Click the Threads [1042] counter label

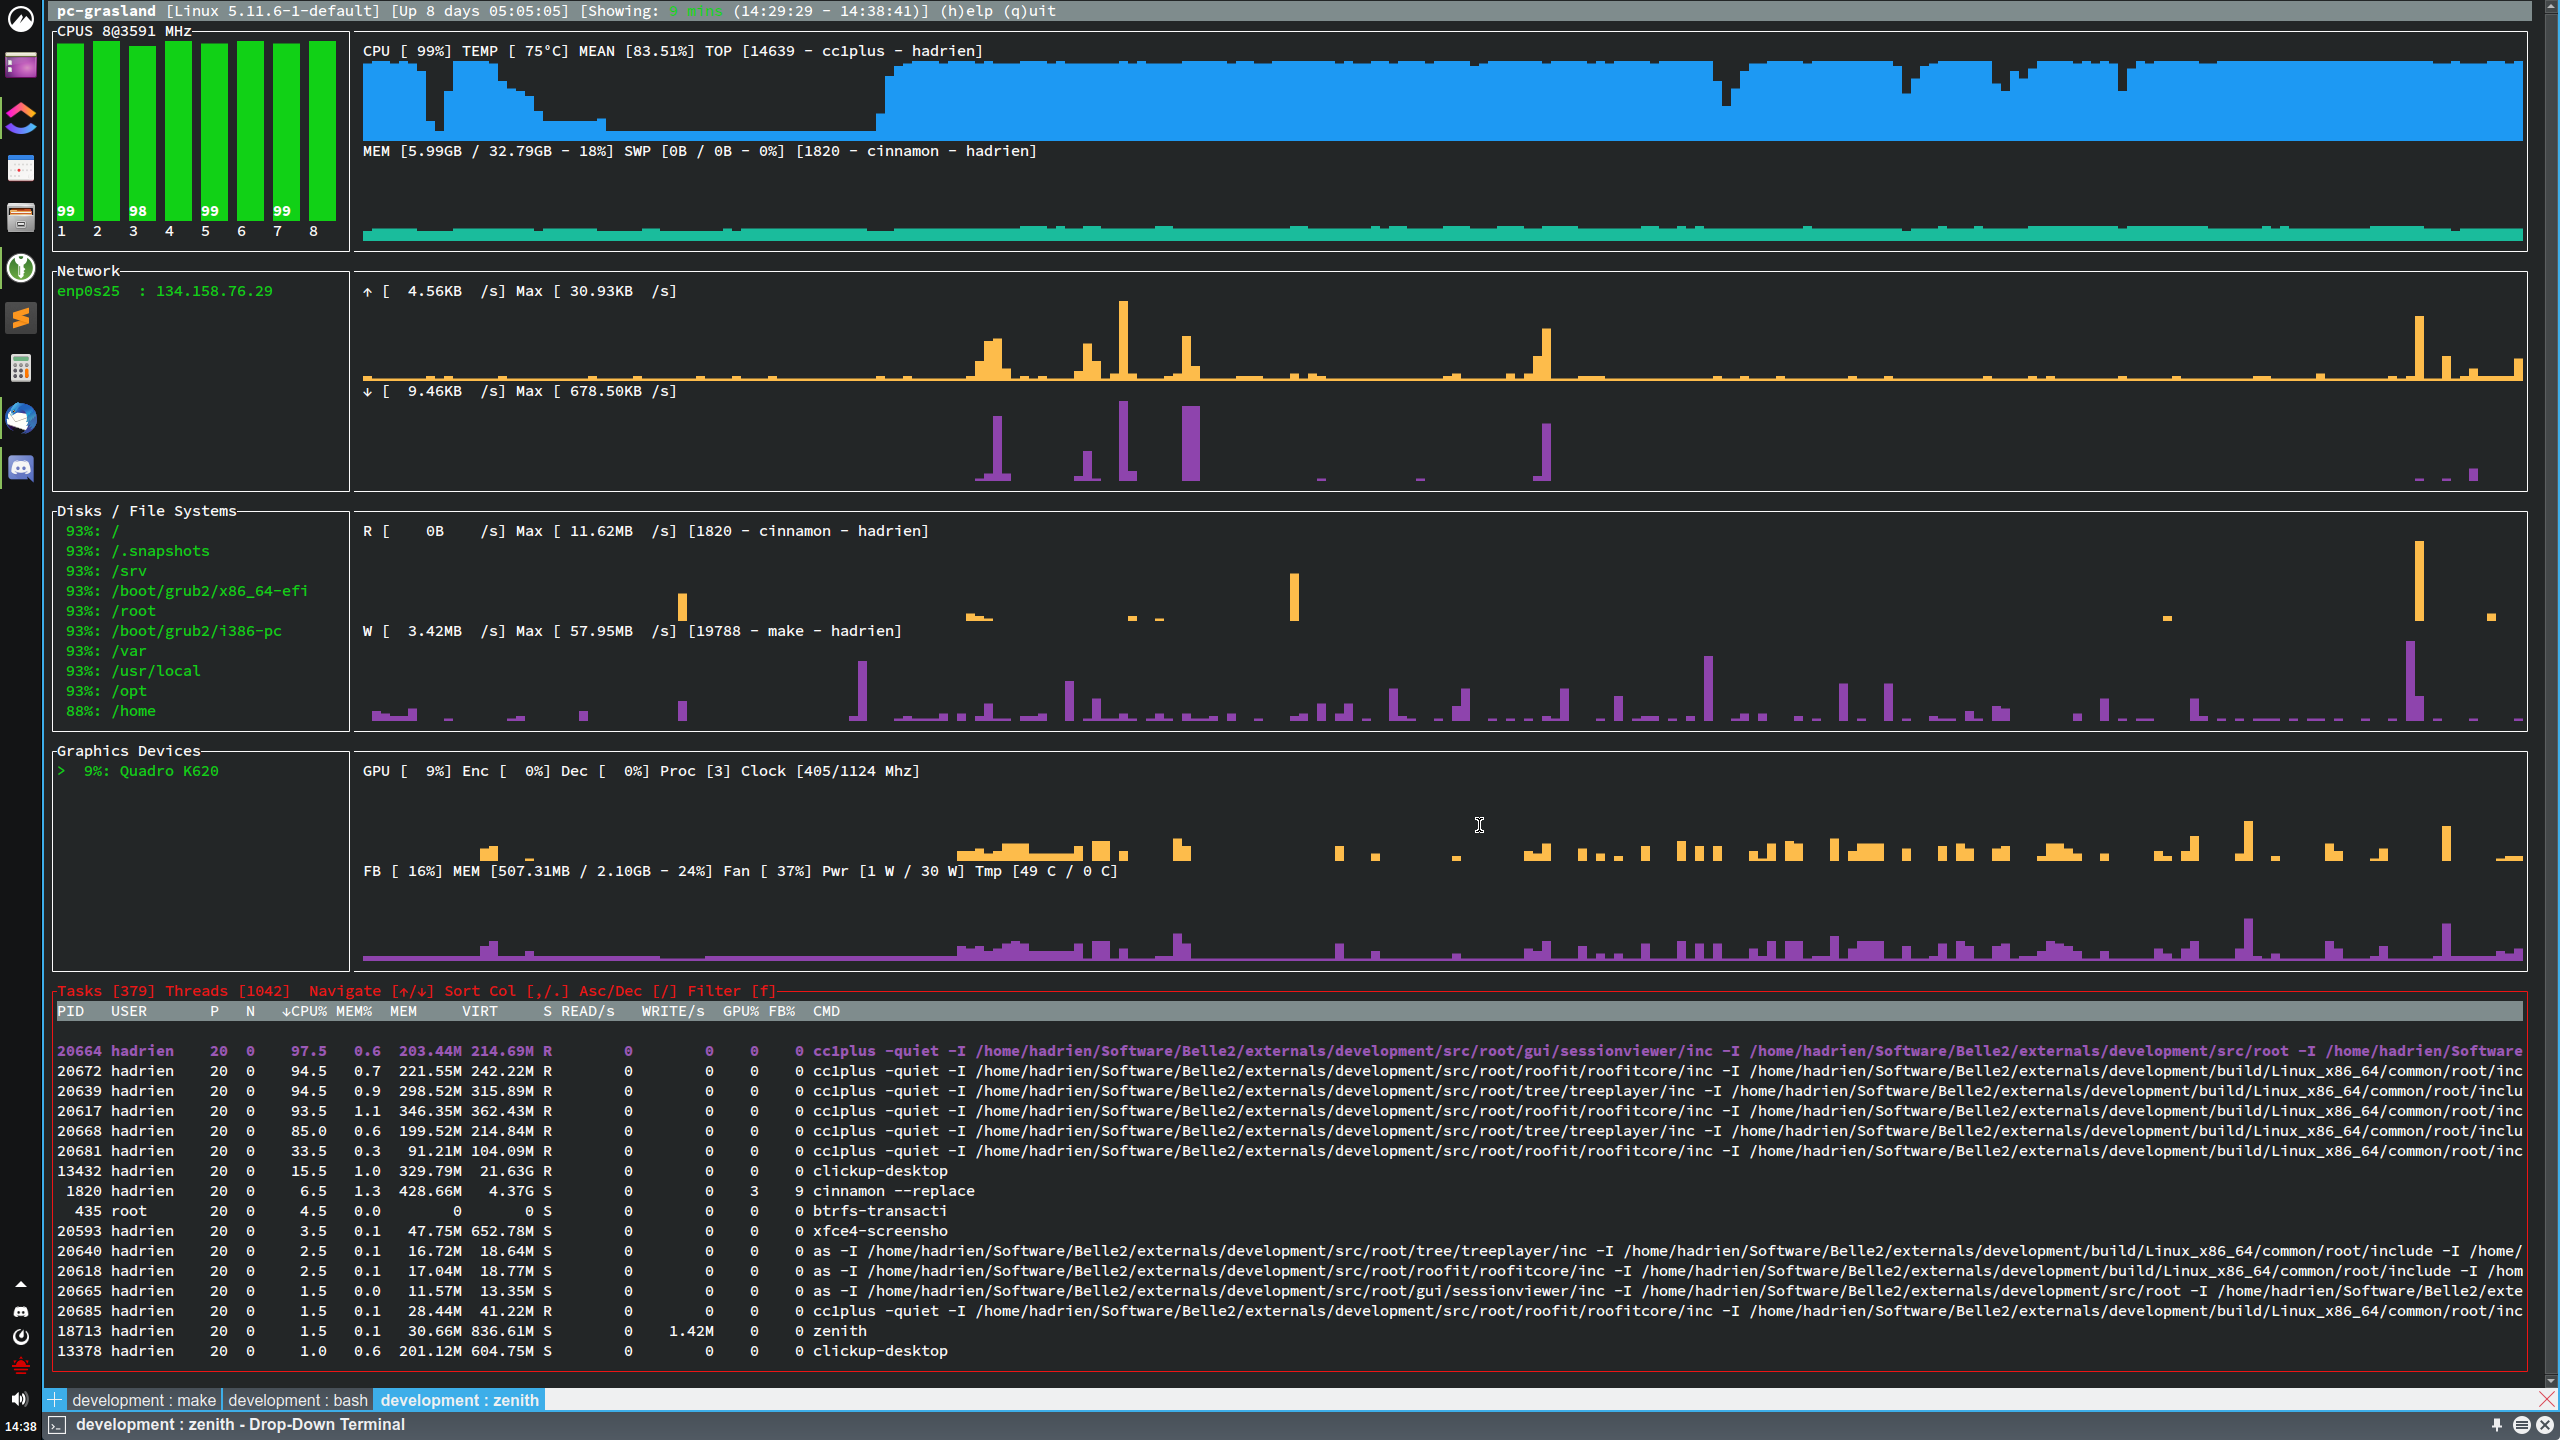point(228,991)
